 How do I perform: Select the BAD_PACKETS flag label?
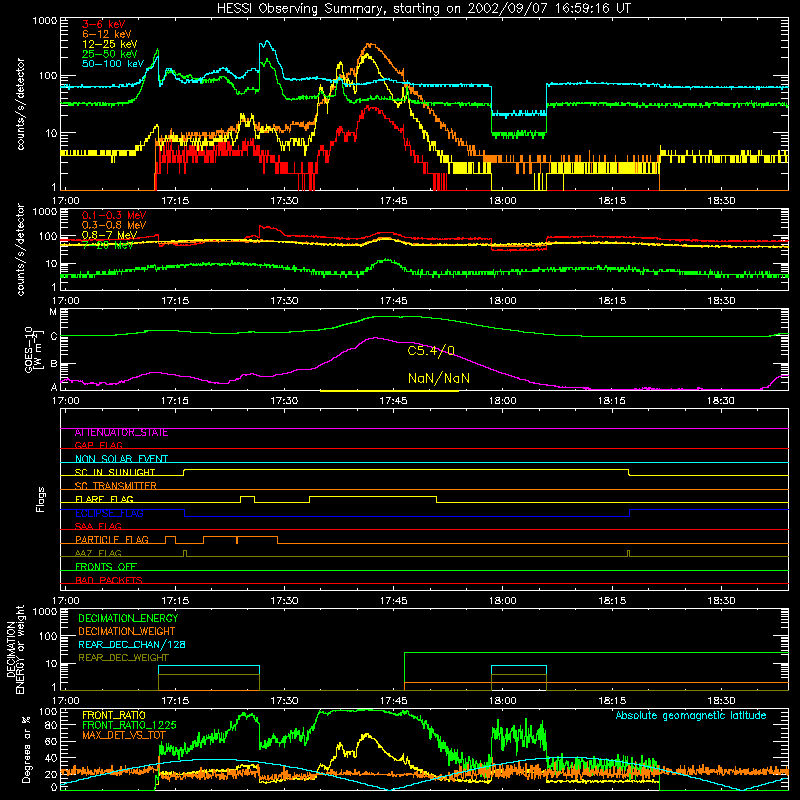109,580
